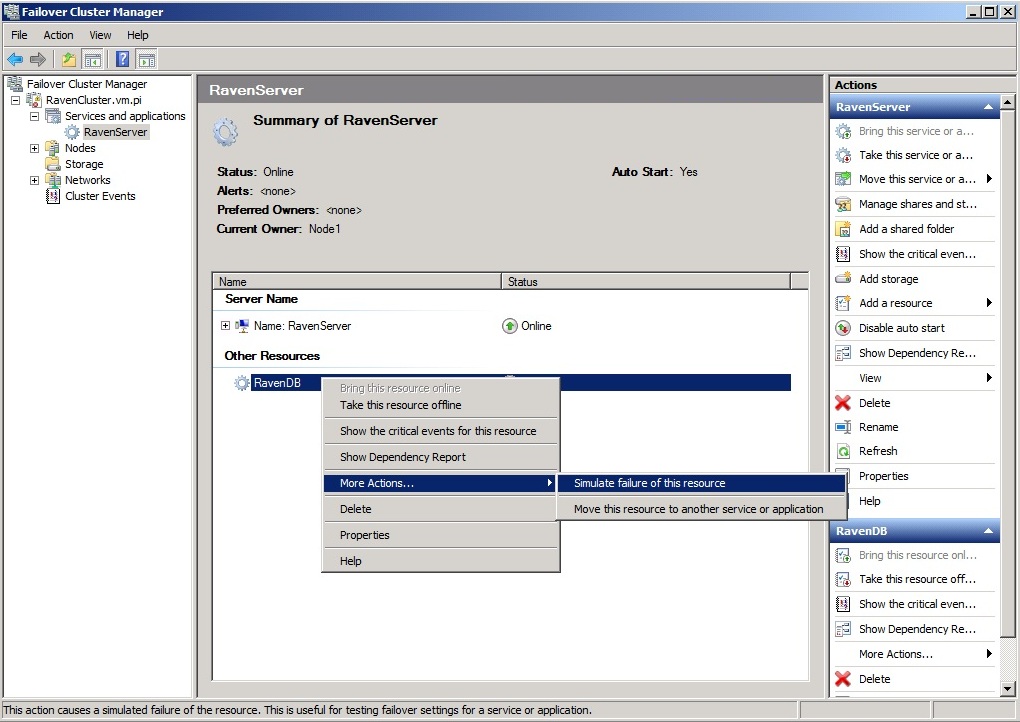Click the Name column header
Screen dimensions: 1020x722
tap(356, 282)
